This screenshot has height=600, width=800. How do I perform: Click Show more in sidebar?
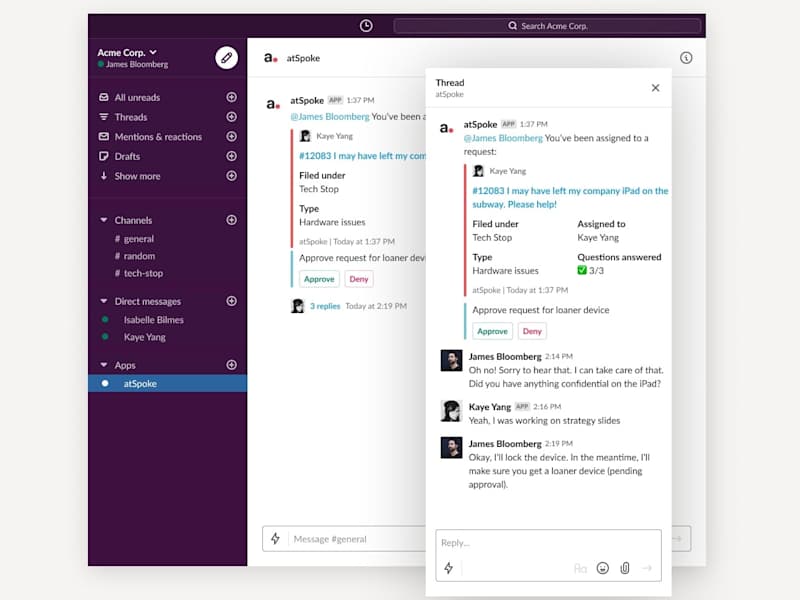[137, 176]
